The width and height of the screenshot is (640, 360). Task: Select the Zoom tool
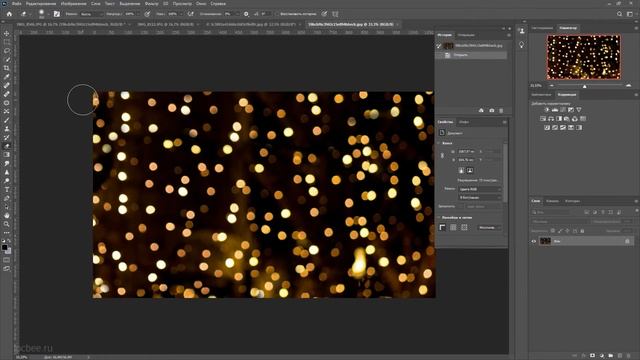(7, 224)
